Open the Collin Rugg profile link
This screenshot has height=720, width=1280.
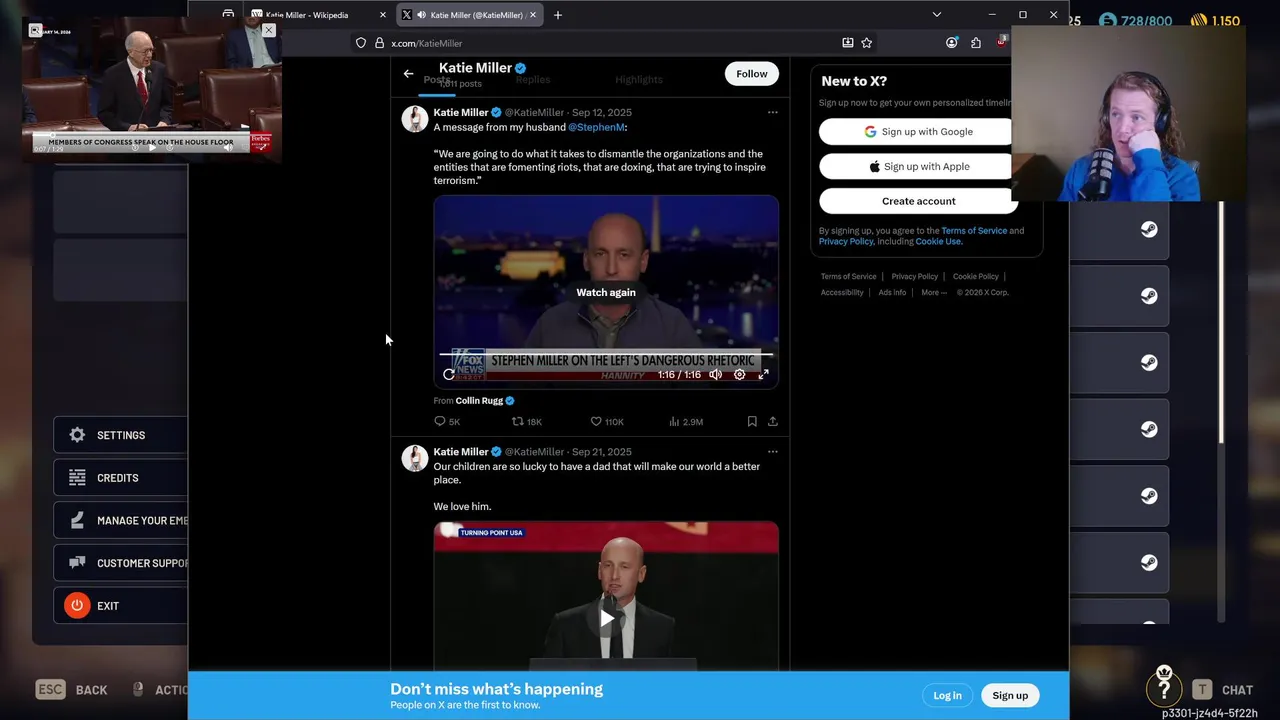tap(479, 401)
